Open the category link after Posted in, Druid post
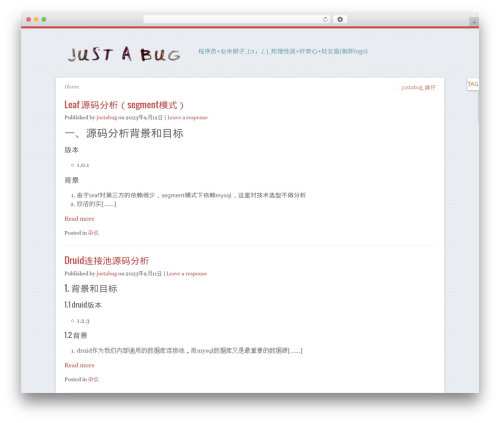 pos(93,379)
